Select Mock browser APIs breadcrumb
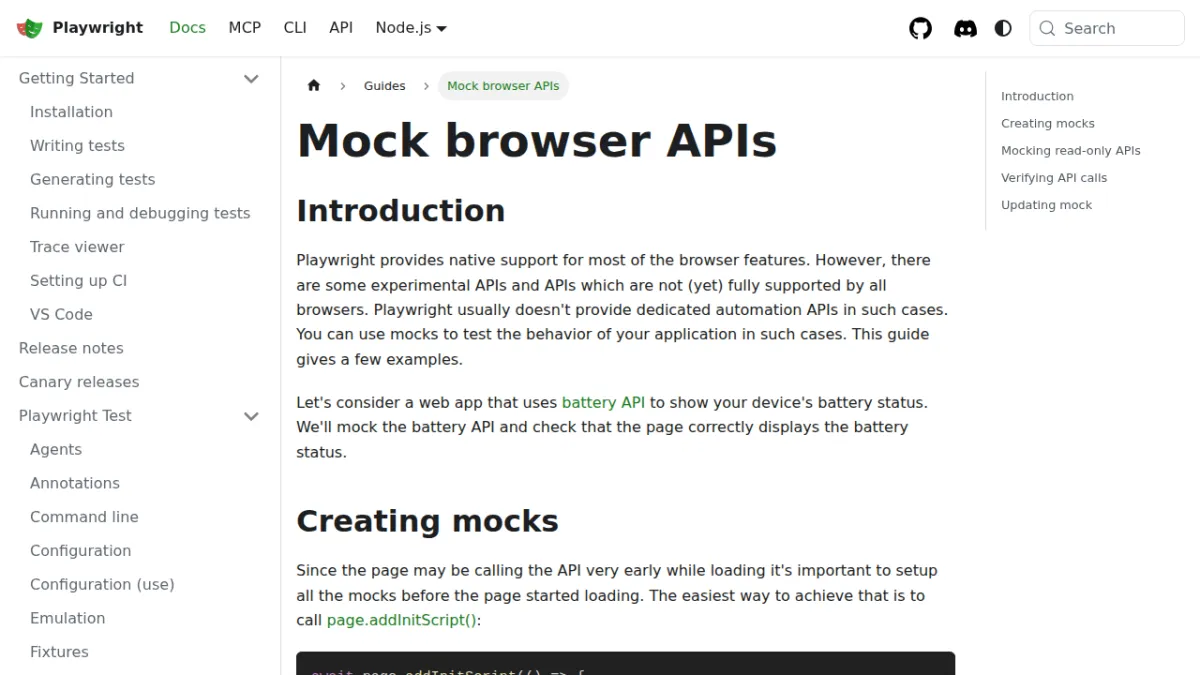 pos(503,86)
